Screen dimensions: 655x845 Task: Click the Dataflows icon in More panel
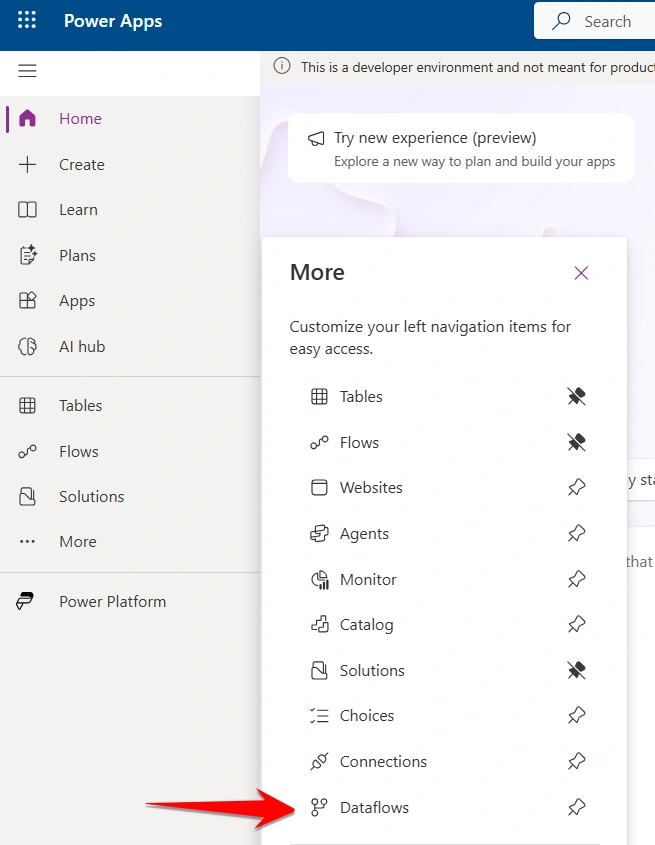click(x=319, y=807)
